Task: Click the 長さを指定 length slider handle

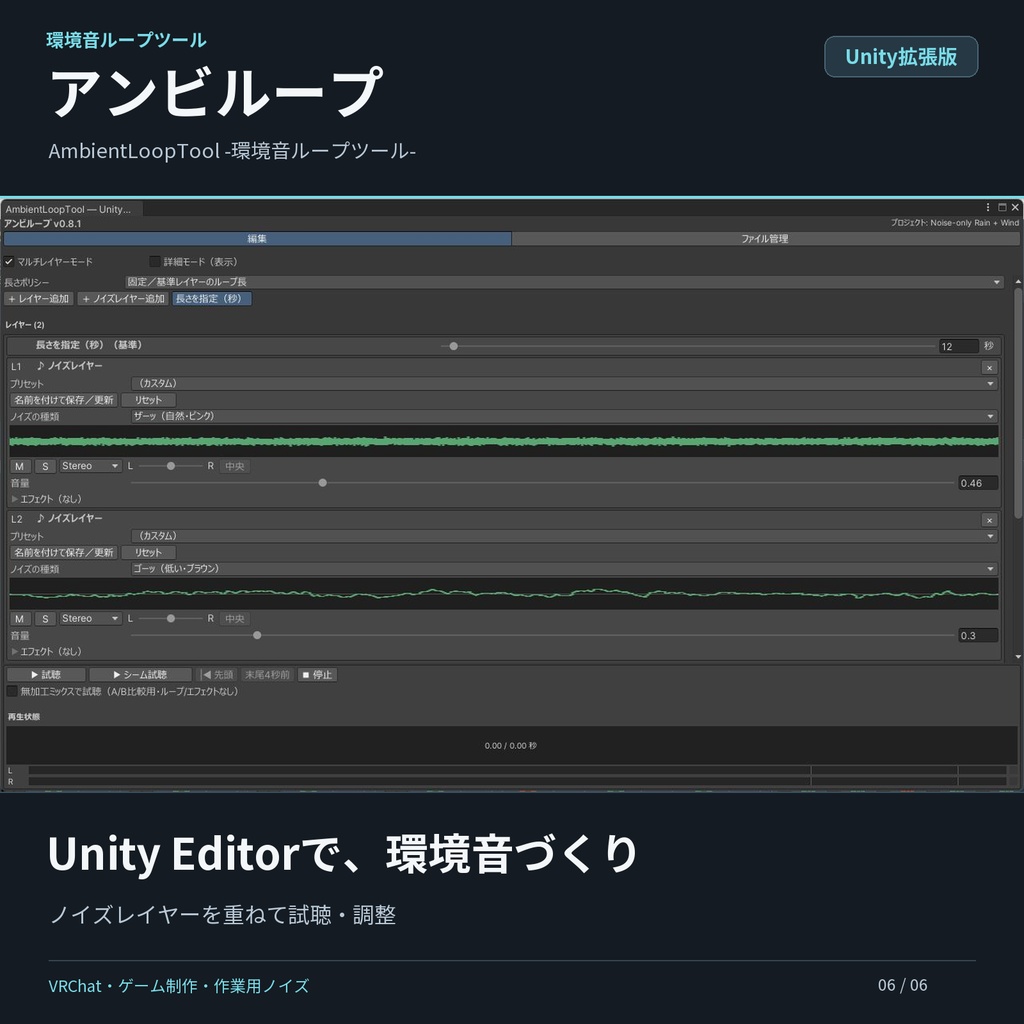Action: coord(453,346)
